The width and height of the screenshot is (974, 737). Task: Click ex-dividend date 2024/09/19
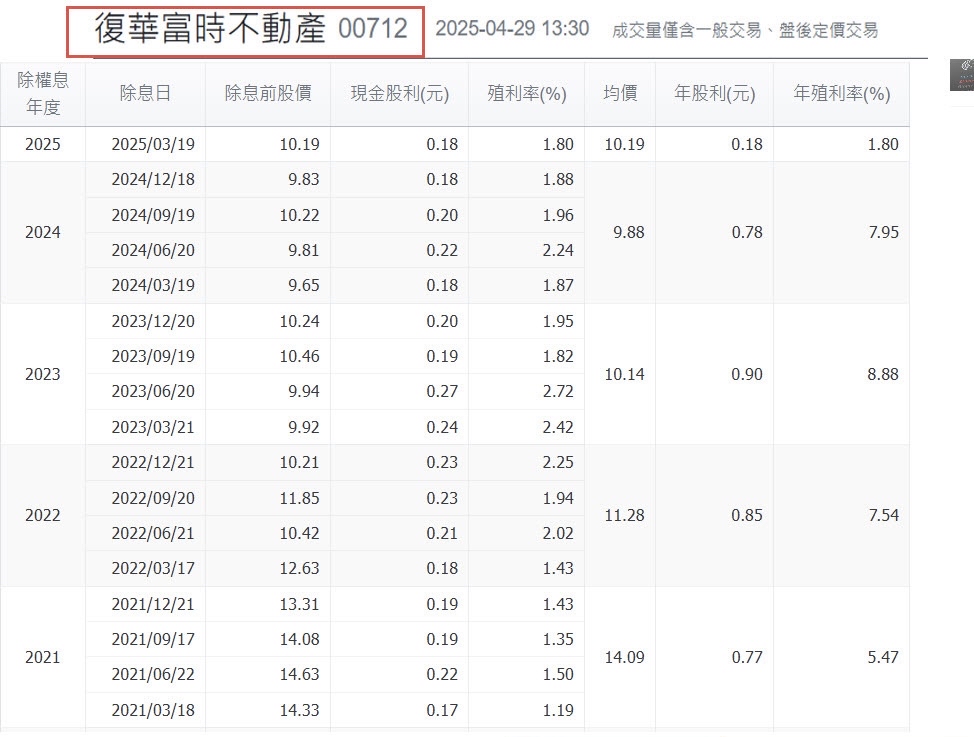click(153, 215)
